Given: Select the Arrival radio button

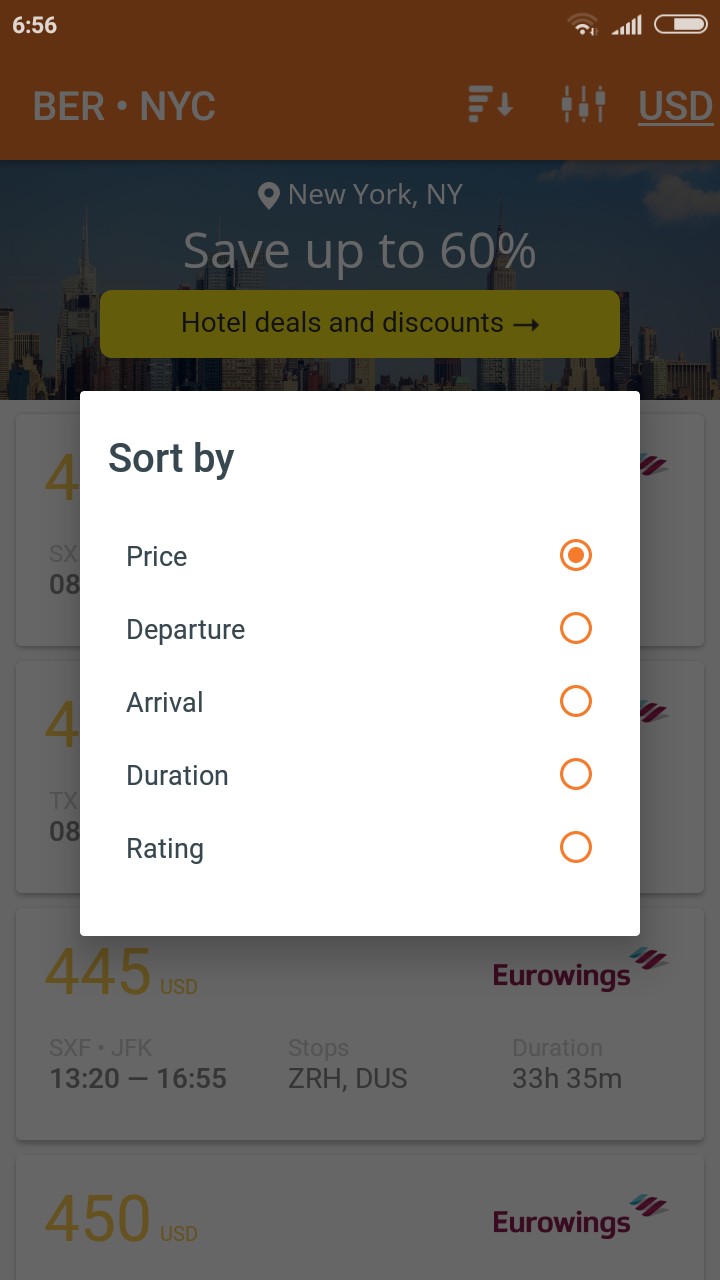Looking at the screenshot, I should (x=576, y=701).
